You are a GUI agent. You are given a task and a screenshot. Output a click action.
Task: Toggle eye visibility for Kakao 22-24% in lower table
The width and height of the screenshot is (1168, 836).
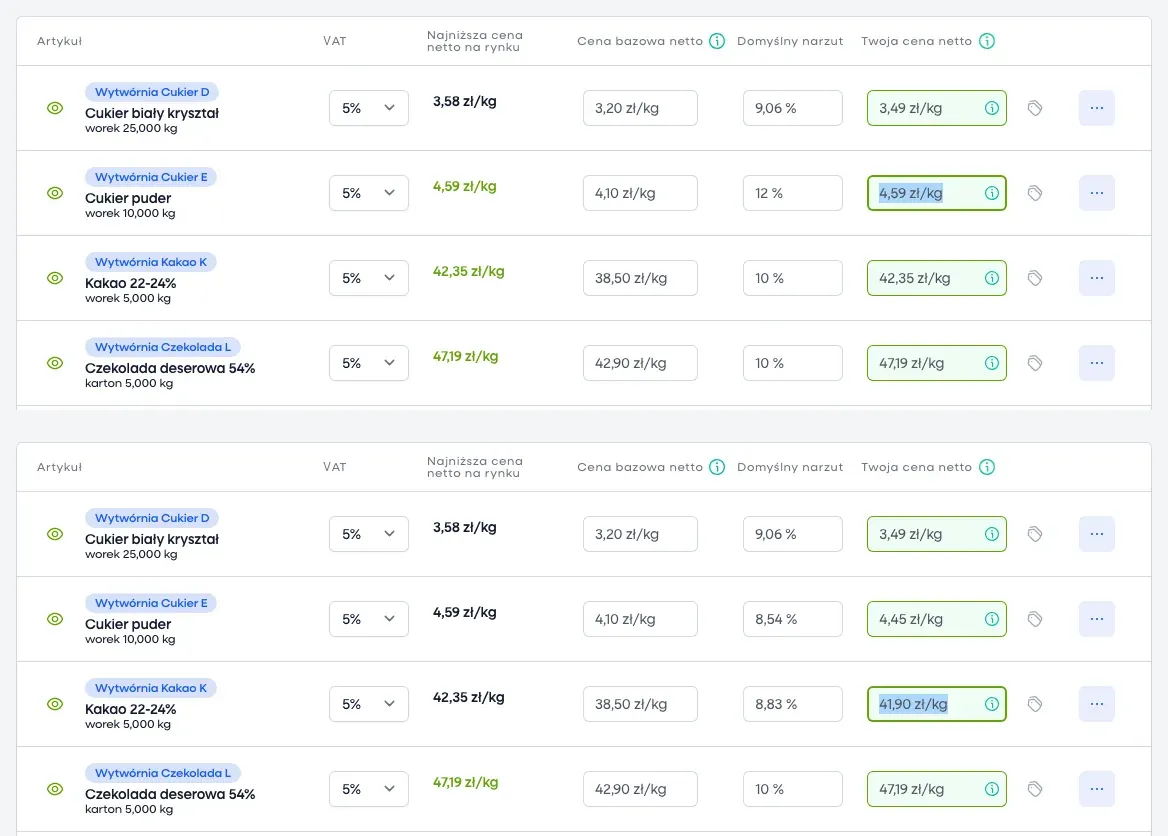[x=55, y=704]
